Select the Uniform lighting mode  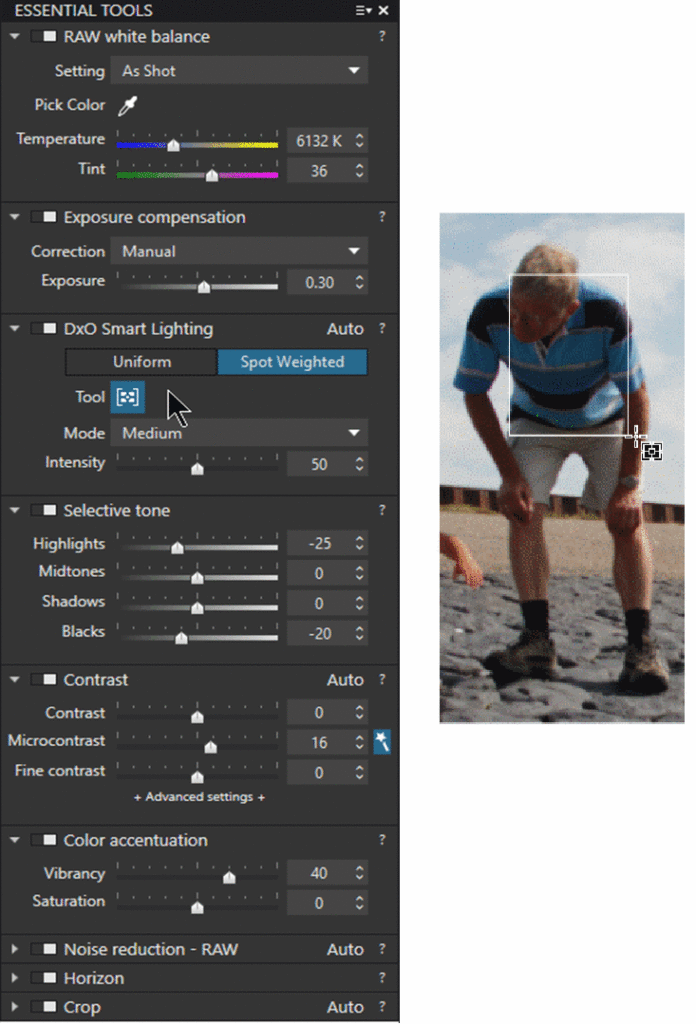pos(141,362)
